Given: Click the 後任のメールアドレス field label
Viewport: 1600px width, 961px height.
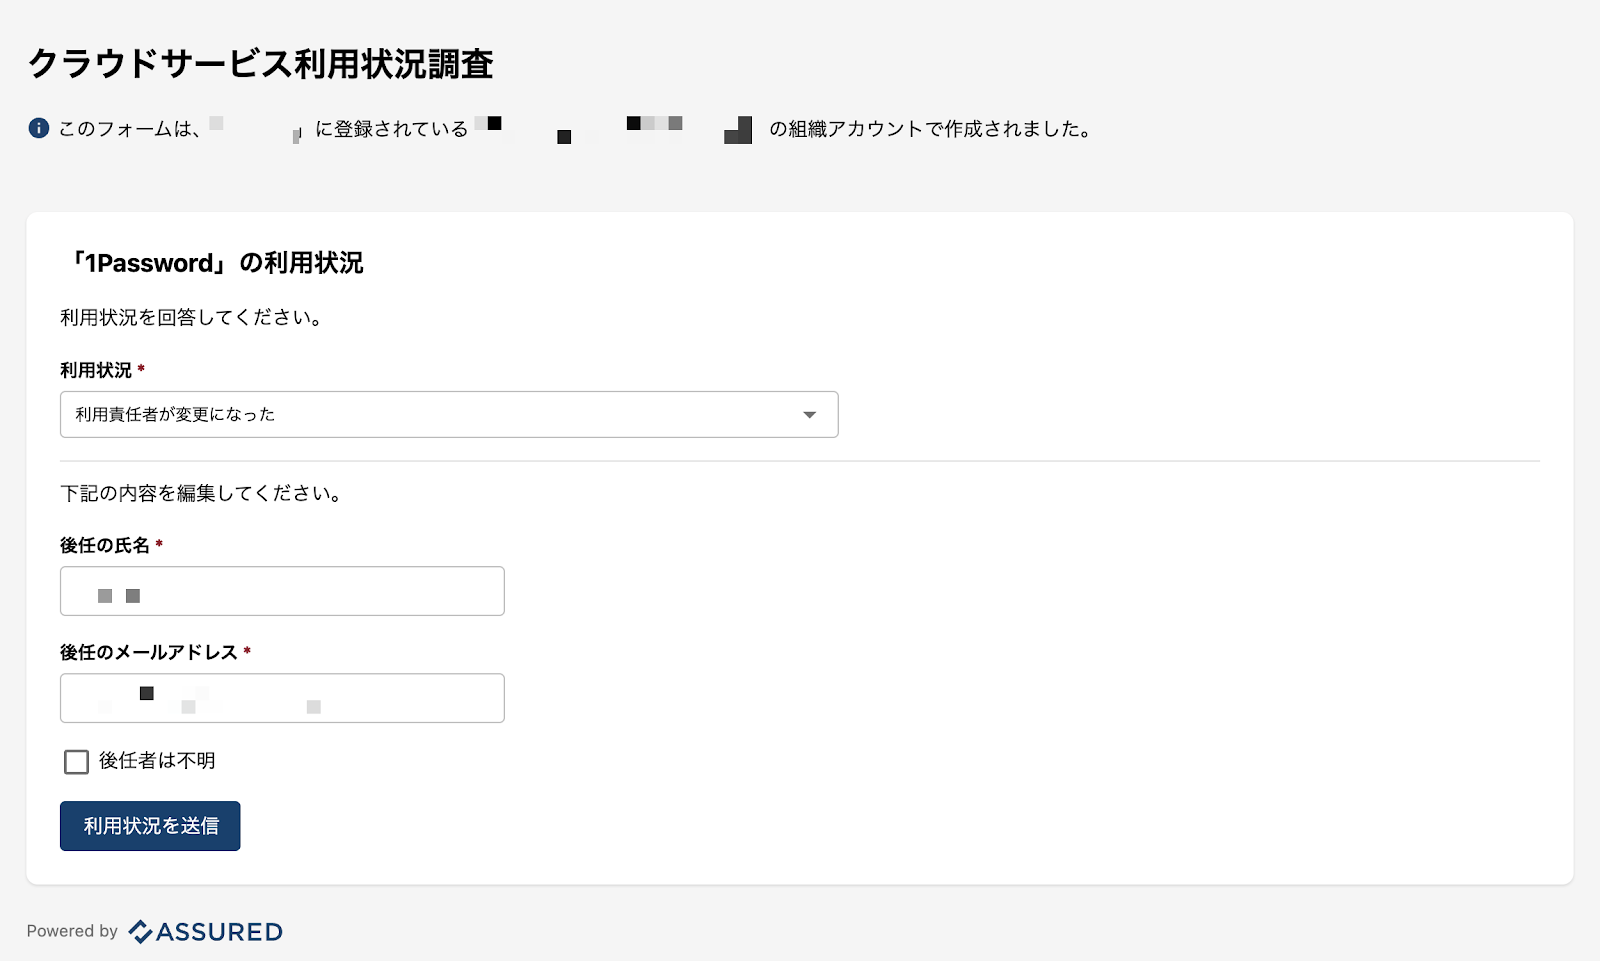Looking at the screenshot, I should (149, 652).
